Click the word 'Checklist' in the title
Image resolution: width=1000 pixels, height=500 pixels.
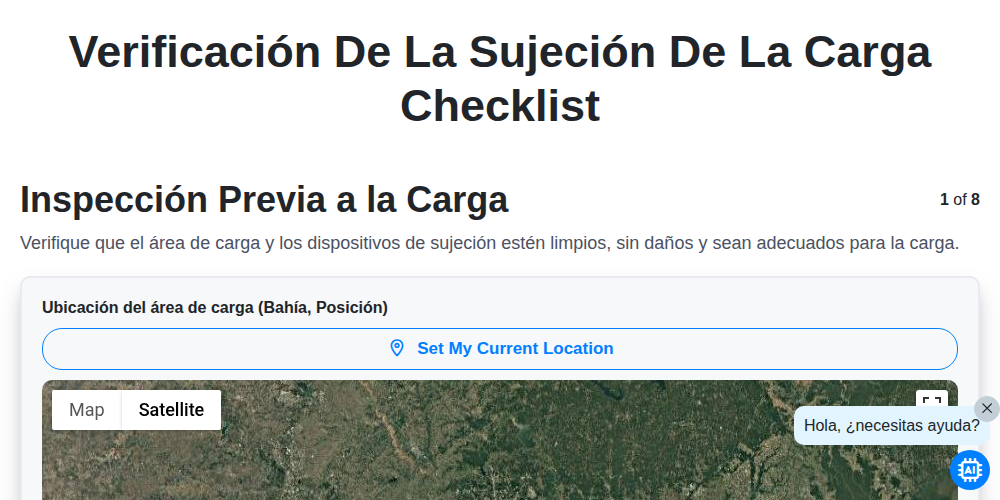[500, 105]
